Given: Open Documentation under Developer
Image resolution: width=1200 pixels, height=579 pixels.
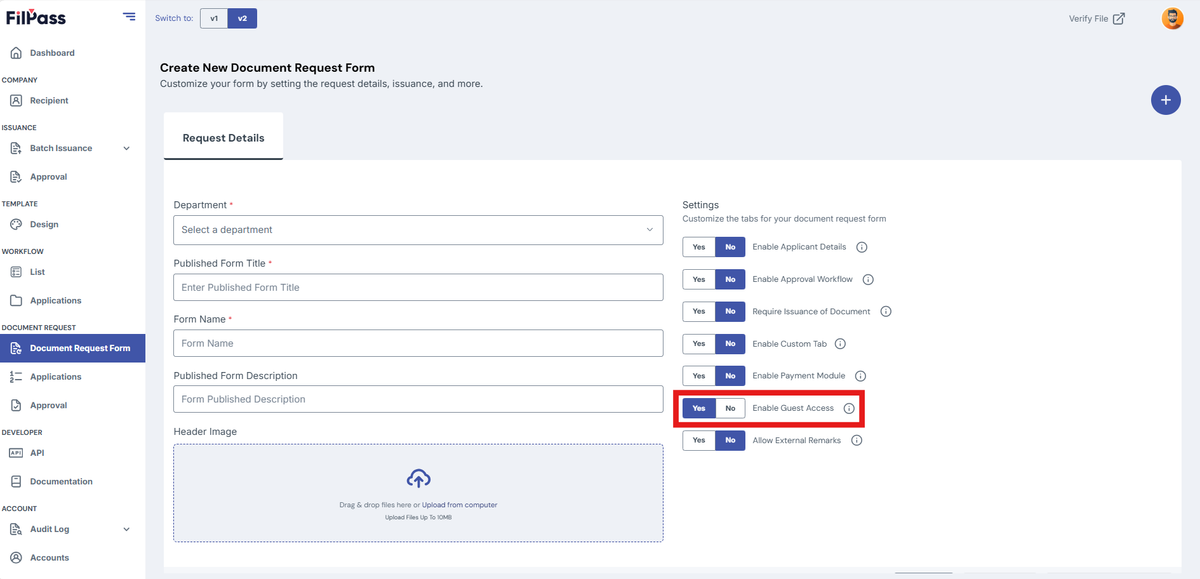Looking at the screenshot, I should click(61, 481).
